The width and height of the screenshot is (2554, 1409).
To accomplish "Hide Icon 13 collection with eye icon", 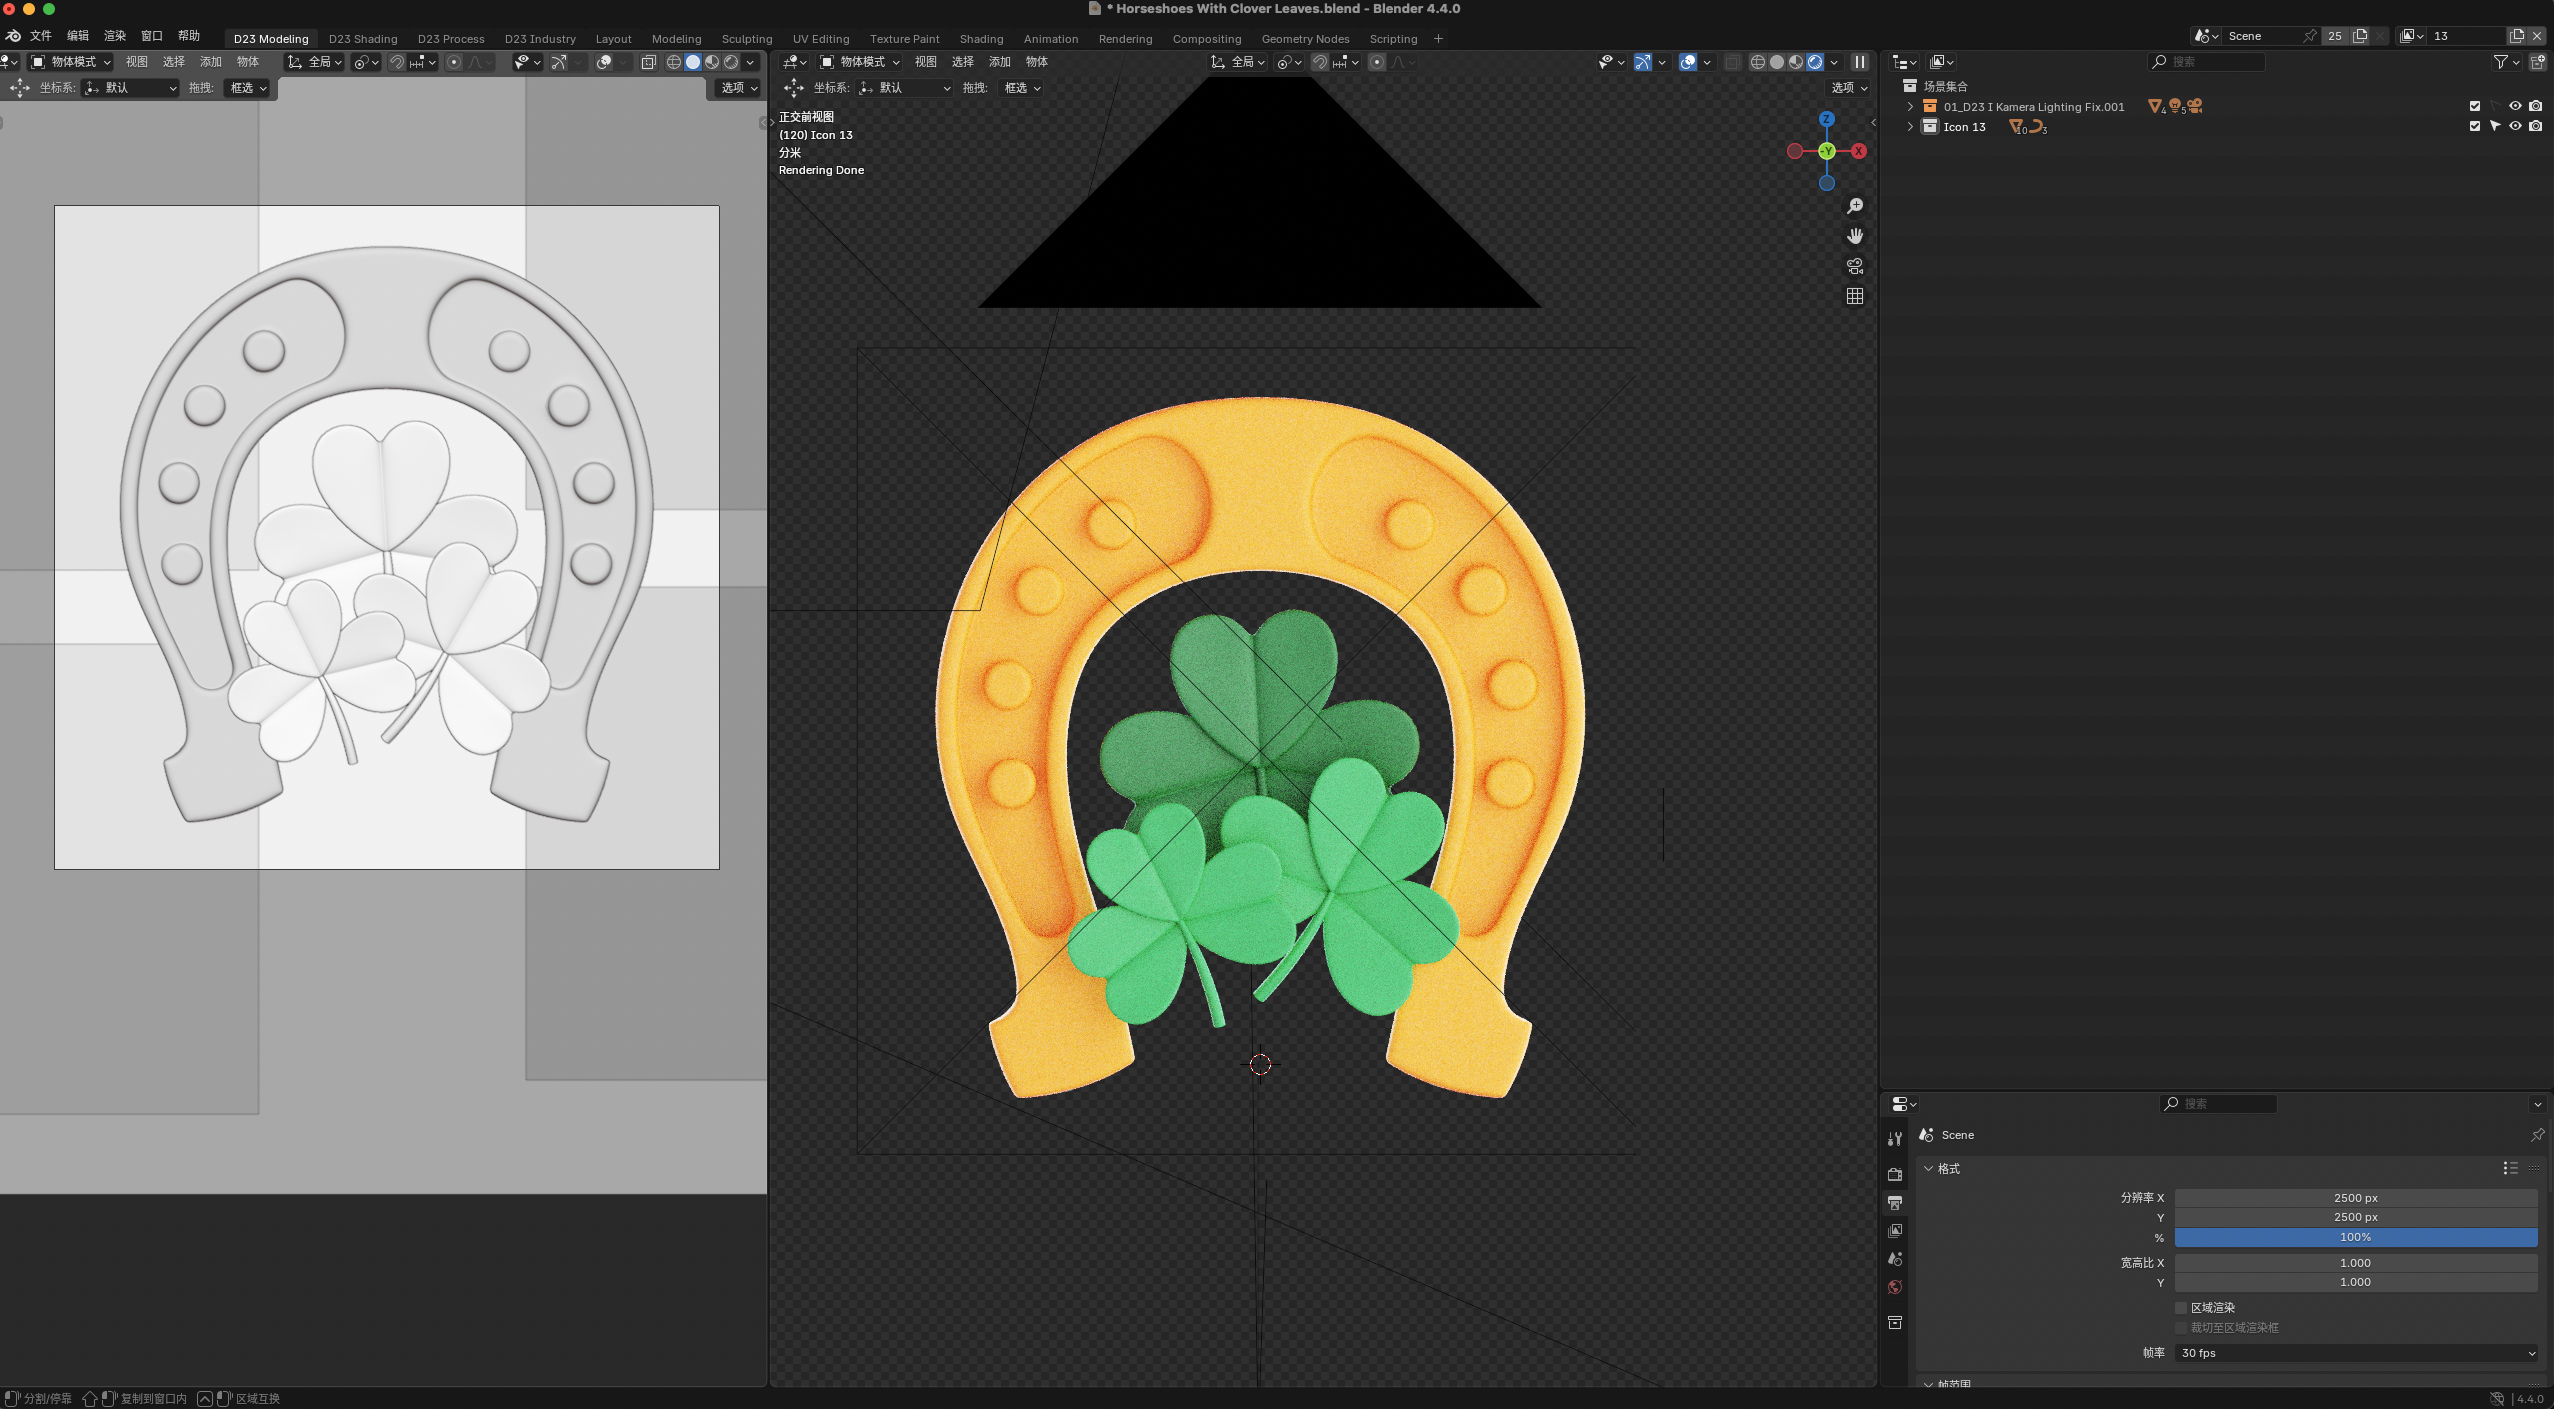I will click(2515, 127).
